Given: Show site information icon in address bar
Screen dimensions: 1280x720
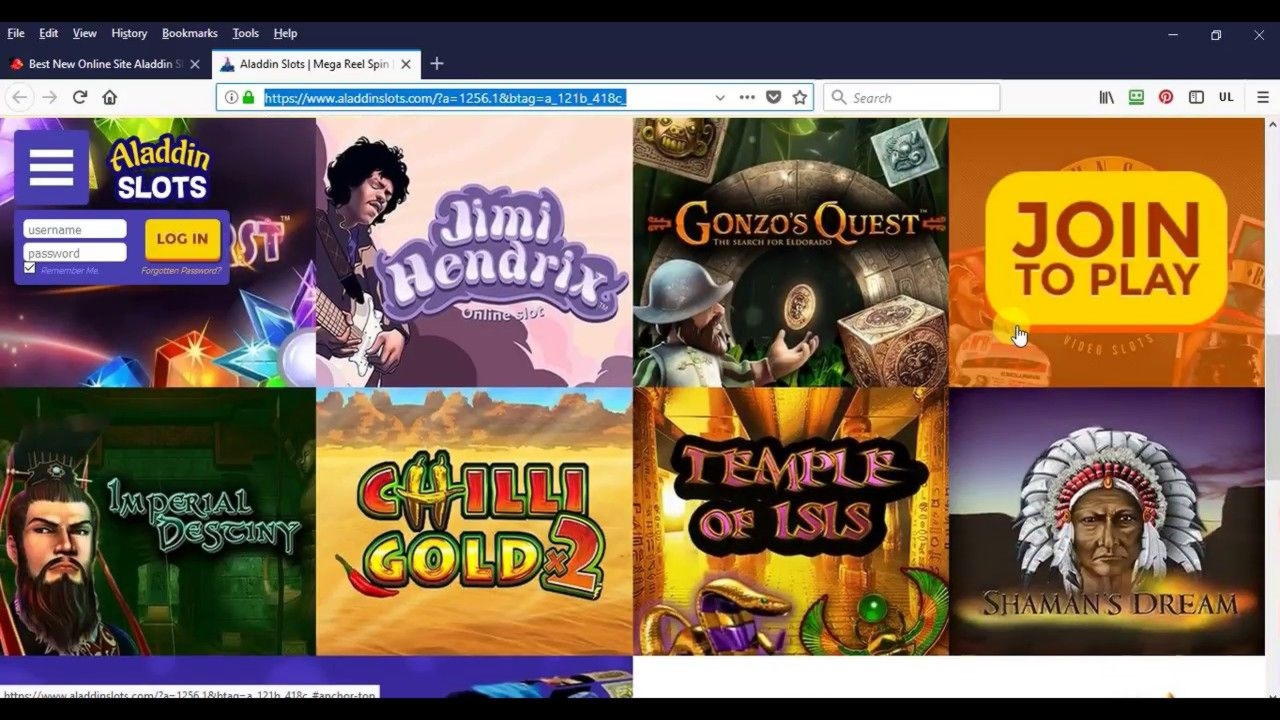Looking at the screenshot, I should pyautogui.click(x=231, y=97).
